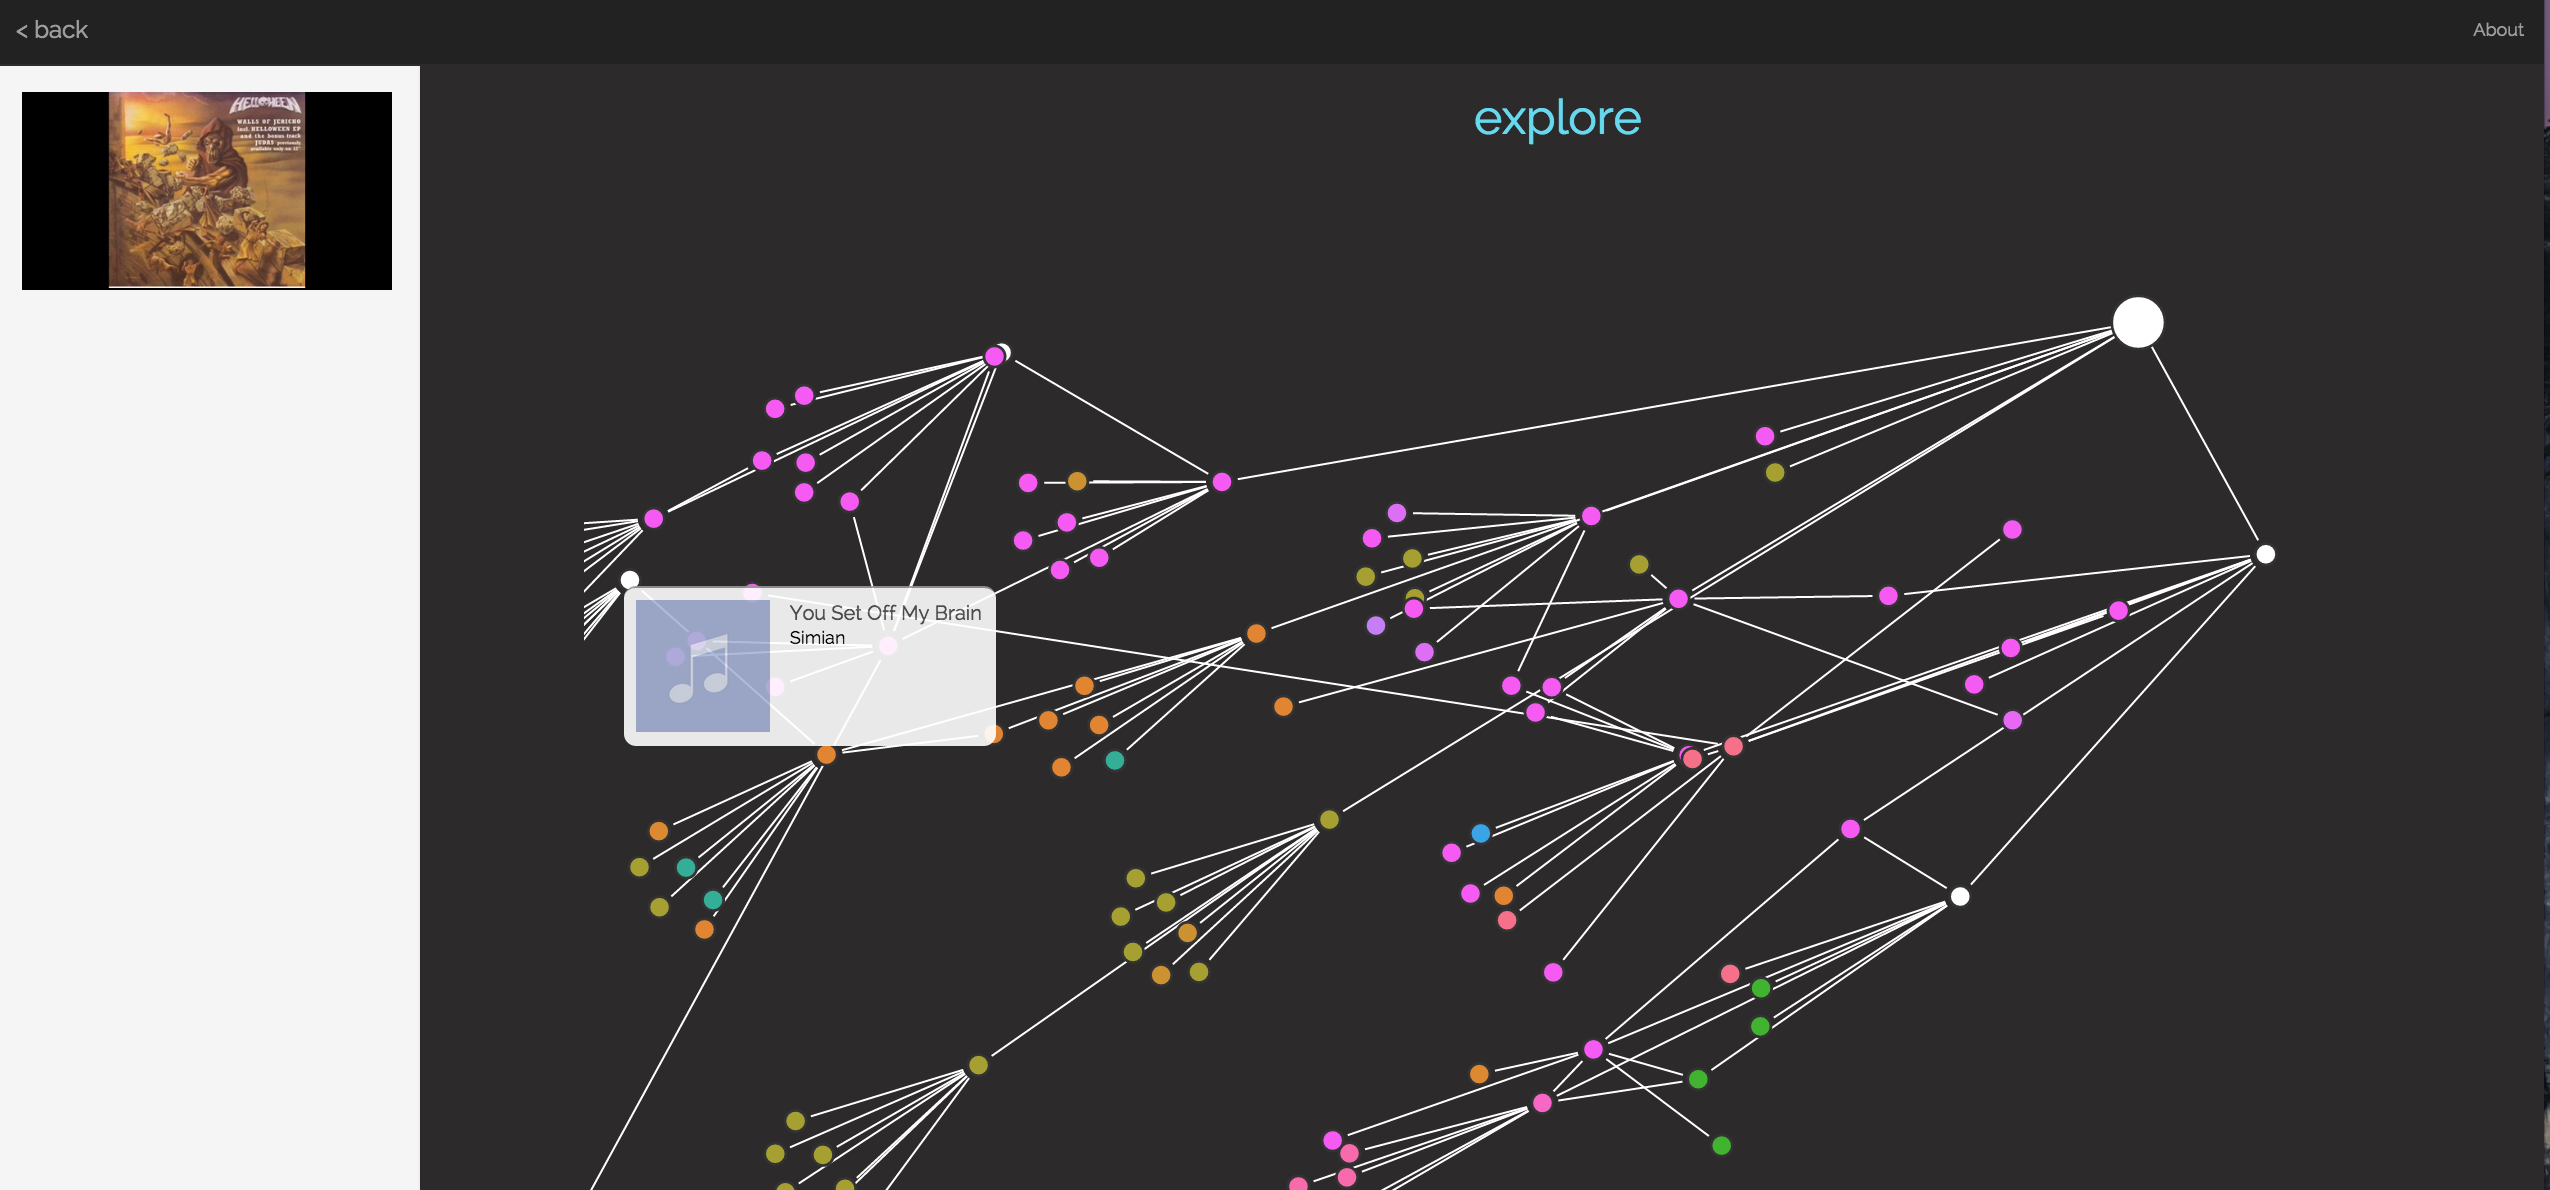
Task: Open the About page link
Action: [x=2497, y=30]
